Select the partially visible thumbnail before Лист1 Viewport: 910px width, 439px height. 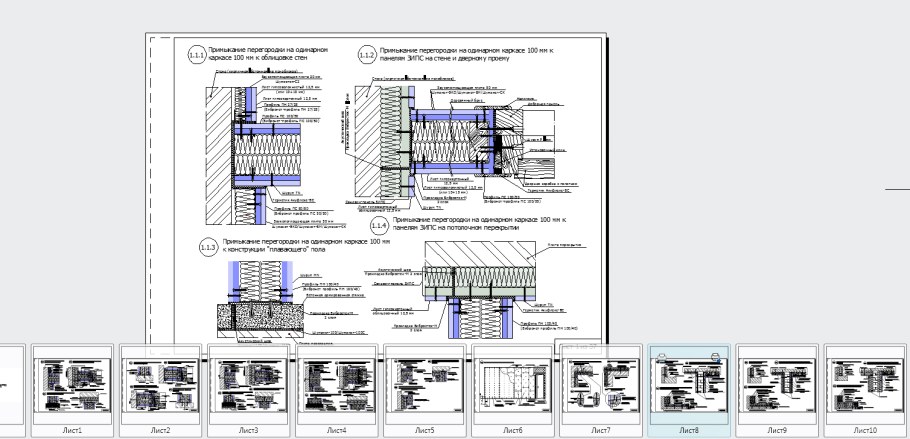(x=12, y=387)
